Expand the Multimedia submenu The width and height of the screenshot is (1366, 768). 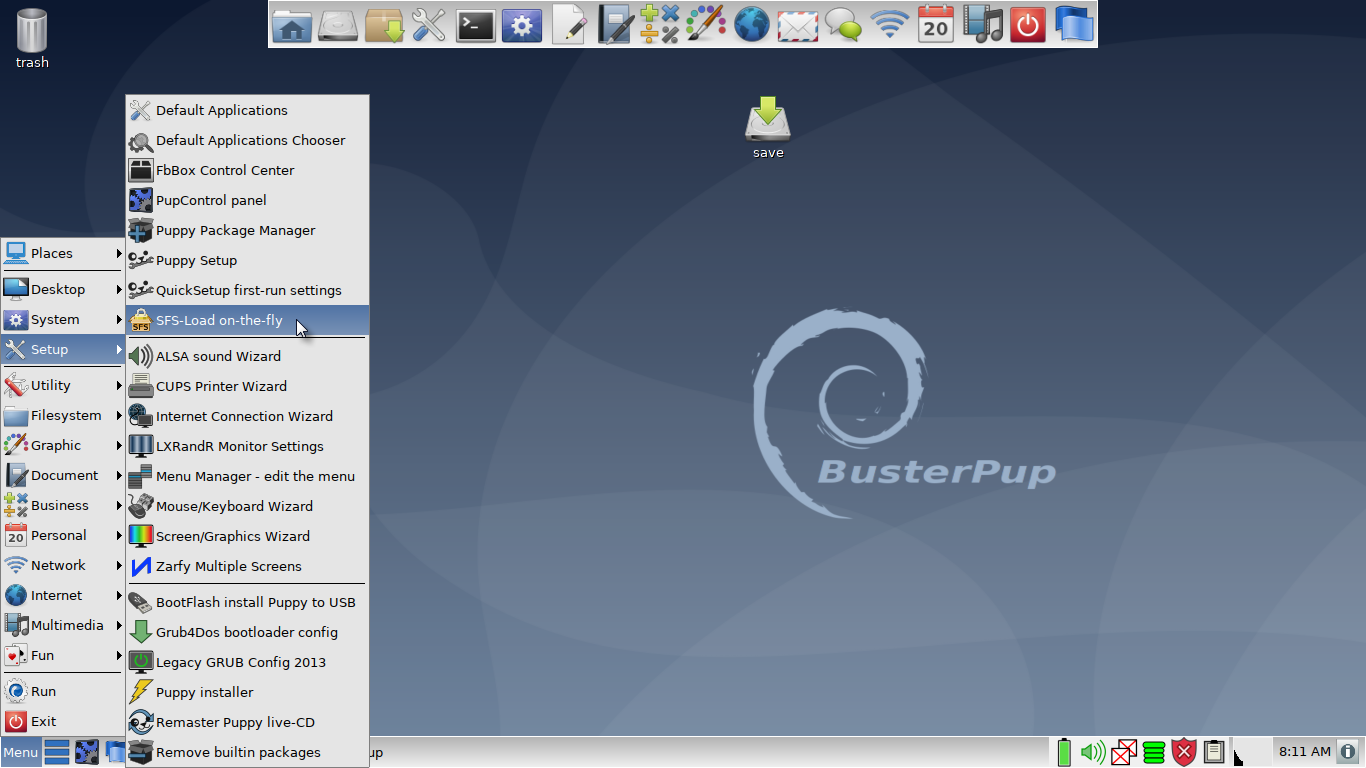click(62, 625)
